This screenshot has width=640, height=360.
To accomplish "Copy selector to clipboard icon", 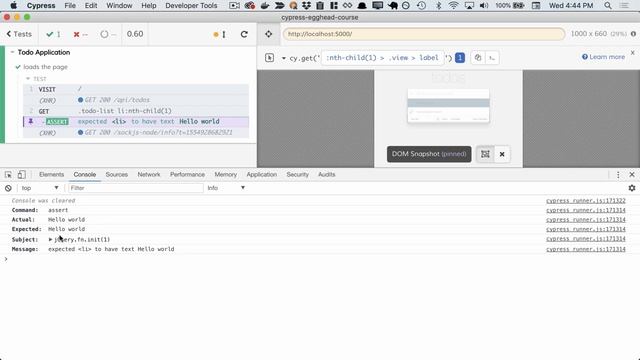I will [x=478, y=58].
